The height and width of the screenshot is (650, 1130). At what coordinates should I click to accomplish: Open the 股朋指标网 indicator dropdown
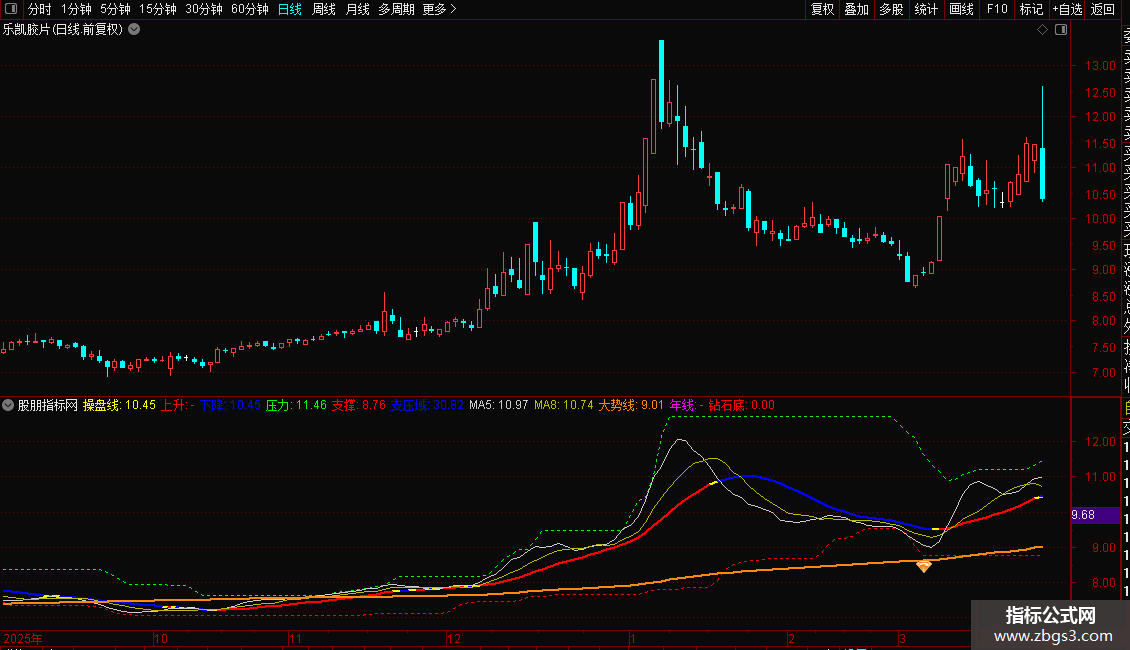coord(8,405)
